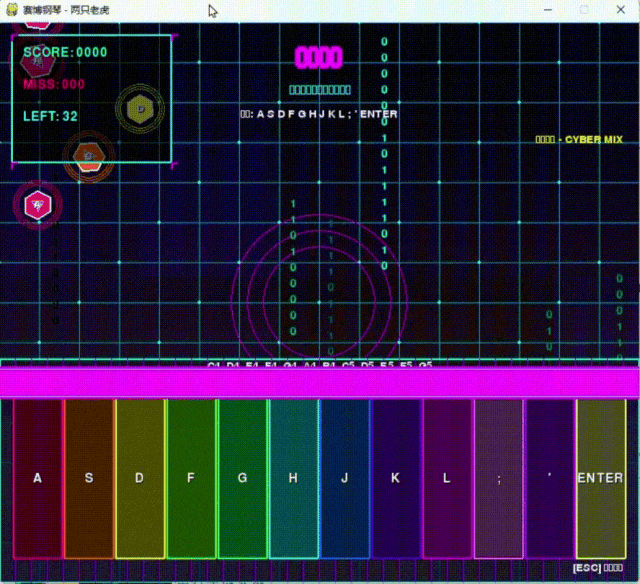This screenshot has height=584, width=640.
Task: Tap the semicolon piano key
Action: pos(498,478)
